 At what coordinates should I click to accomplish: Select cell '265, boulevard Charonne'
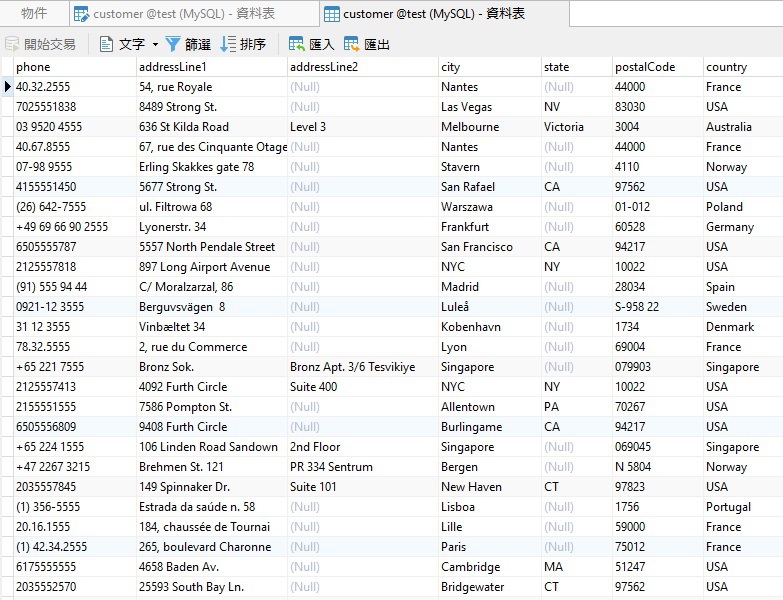point(212,547)
